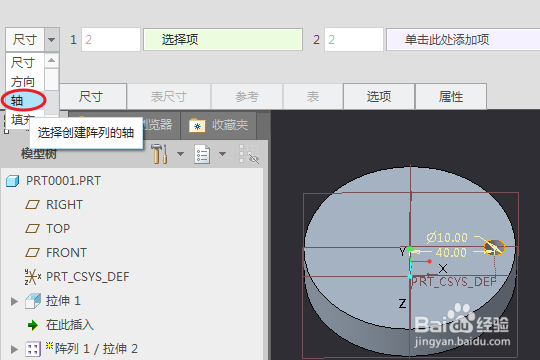Expand the 阵列 1 / 拉伸 2 node
Screen dimensions: 540x360
(14, 349)
